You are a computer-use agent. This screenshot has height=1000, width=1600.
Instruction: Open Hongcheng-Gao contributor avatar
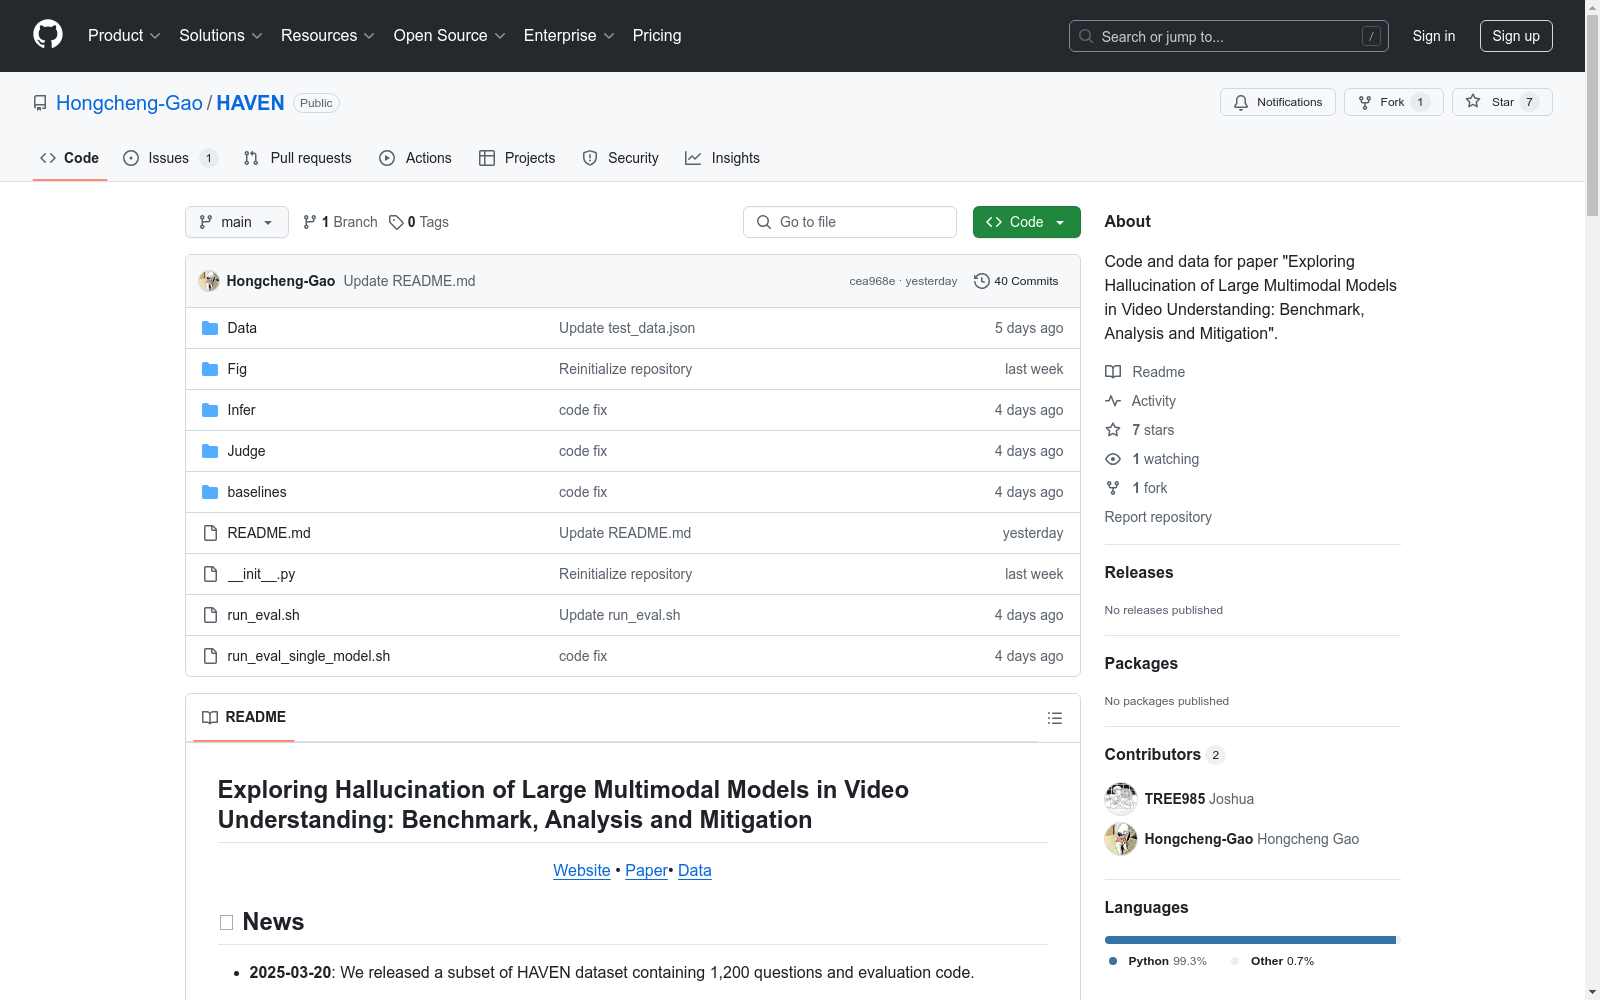click(1121, 839)
